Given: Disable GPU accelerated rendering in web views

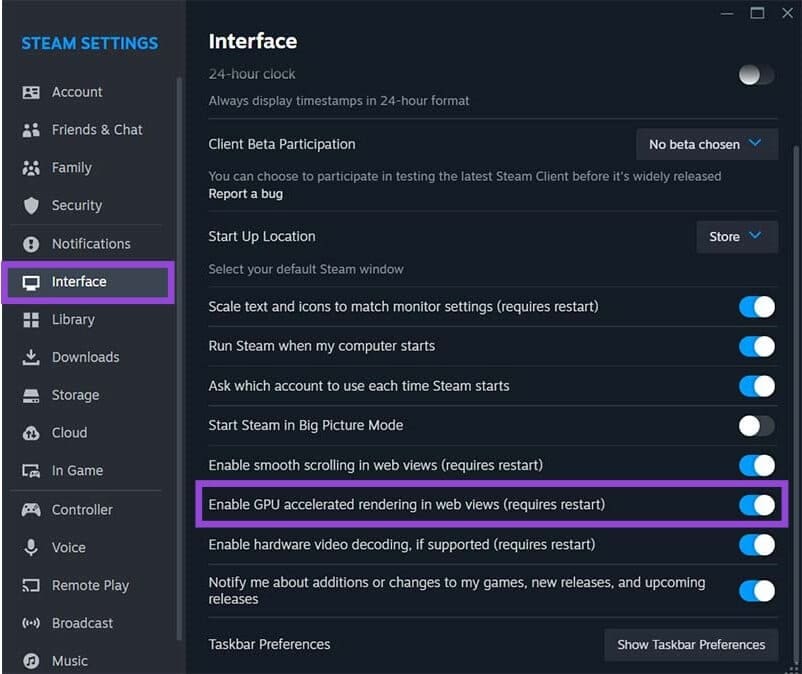Looking at the screenshot, I should [756, 505].
